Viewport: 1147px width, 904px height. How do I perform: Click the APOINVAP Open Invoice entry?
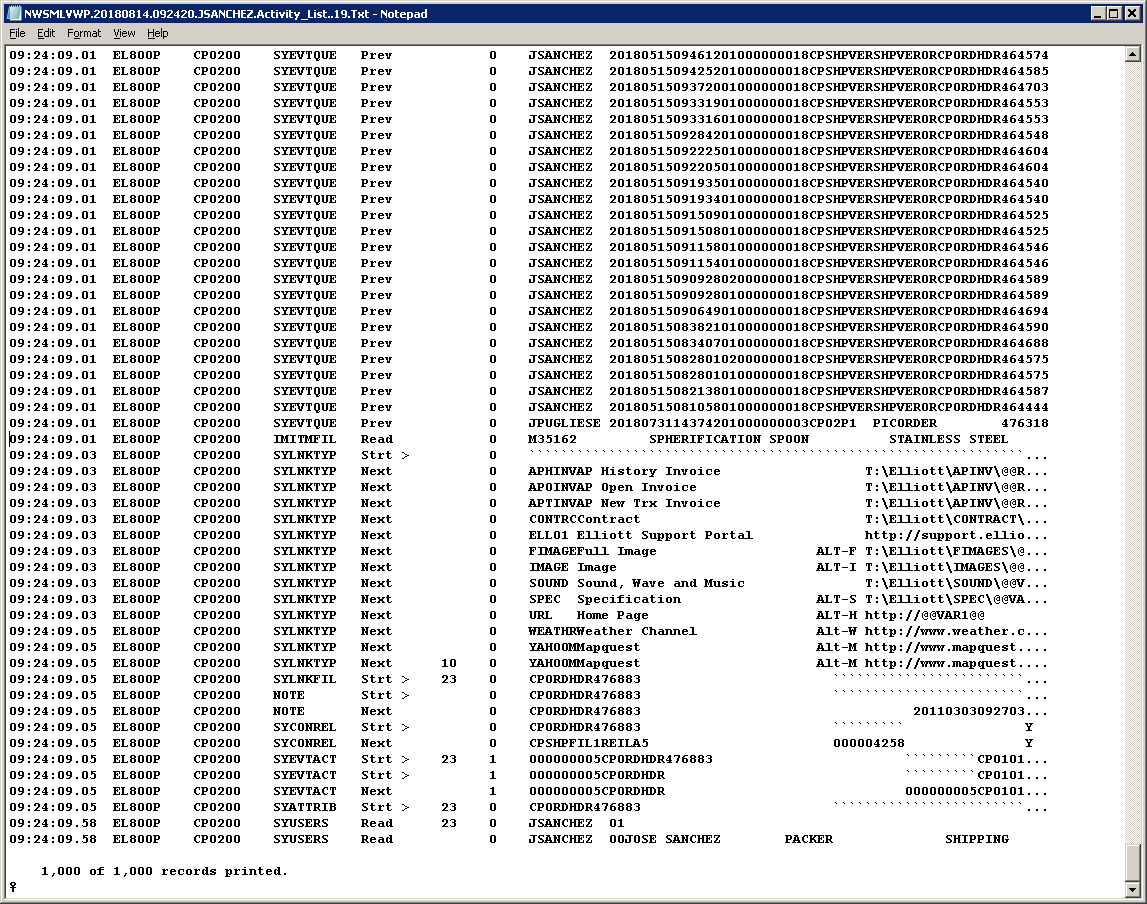(612, 488)
